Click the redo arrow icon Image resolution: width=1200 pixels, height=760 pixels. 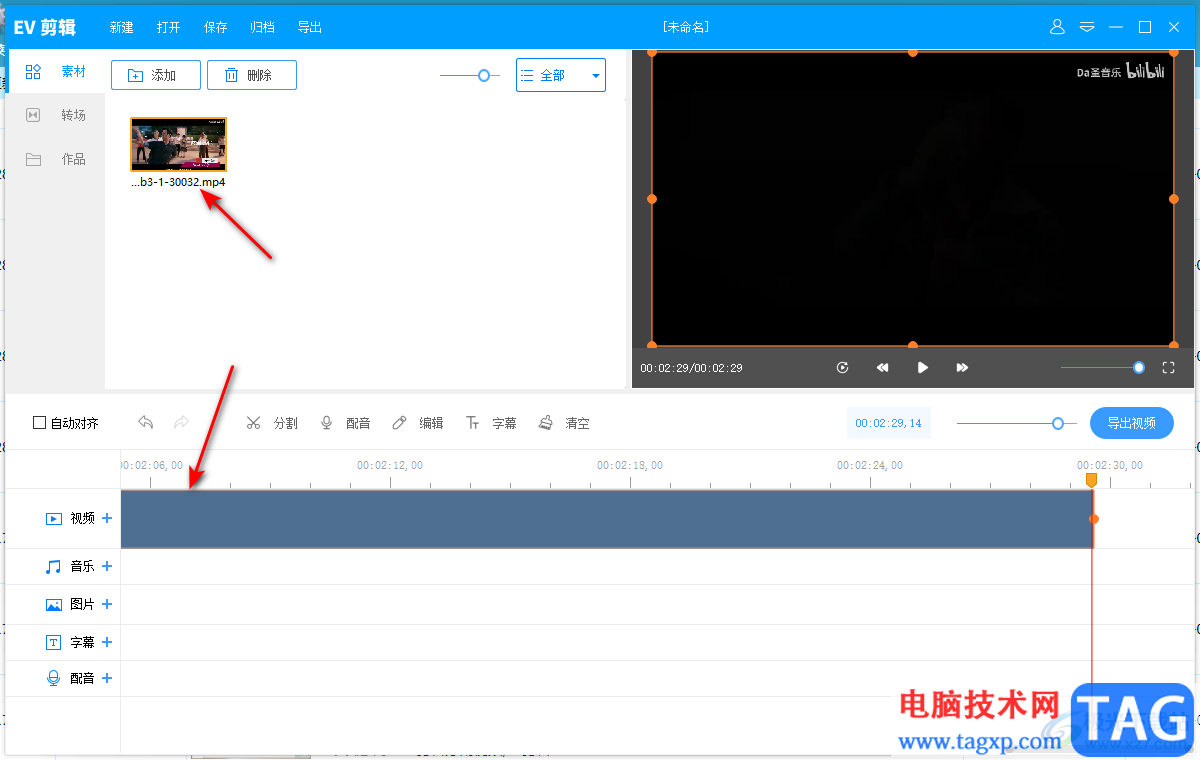(181, 423)
